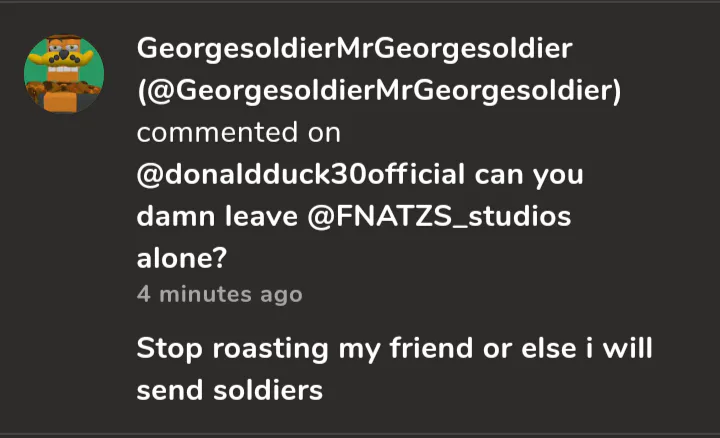Image resolution: width=720 pixels, height=438 pixels.
Task: Click the word 'alone?' in the post title
Action: click(181, 258)
